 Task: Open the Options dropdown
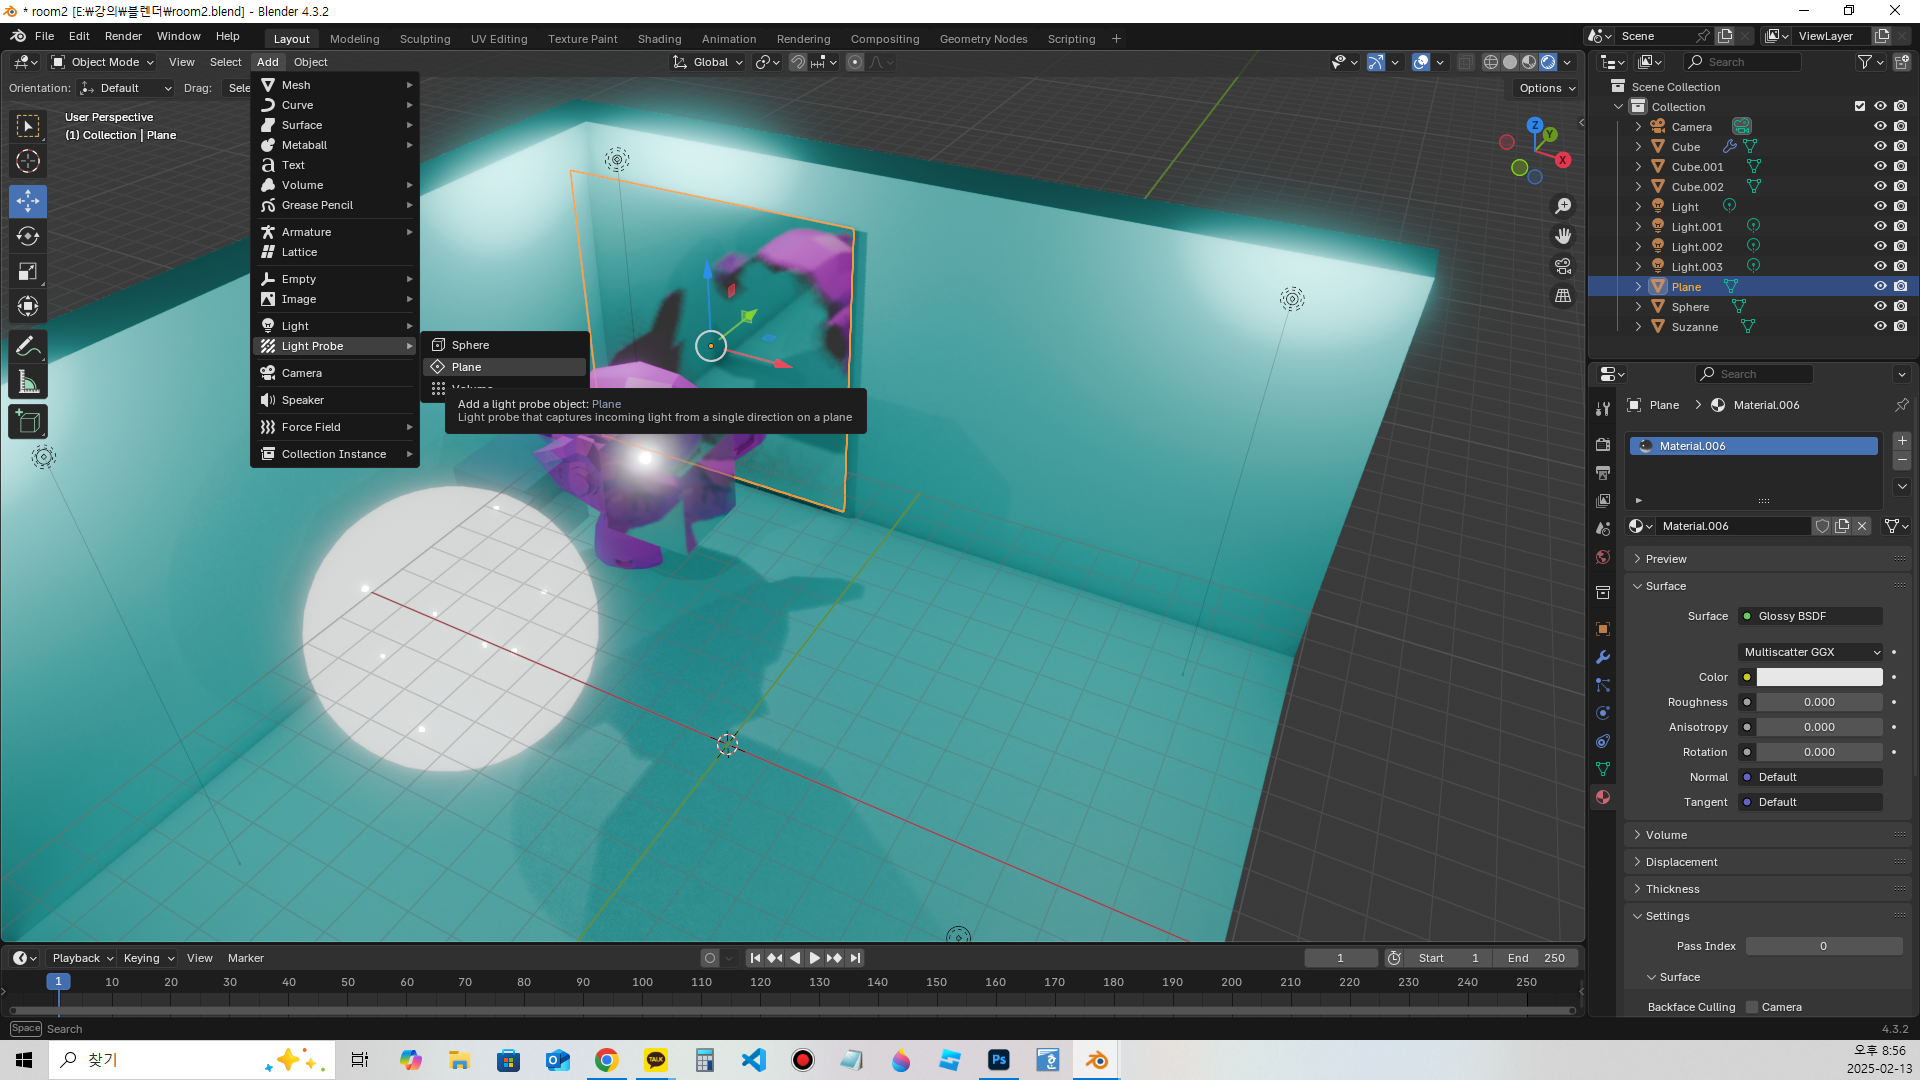coord(1547,88)
